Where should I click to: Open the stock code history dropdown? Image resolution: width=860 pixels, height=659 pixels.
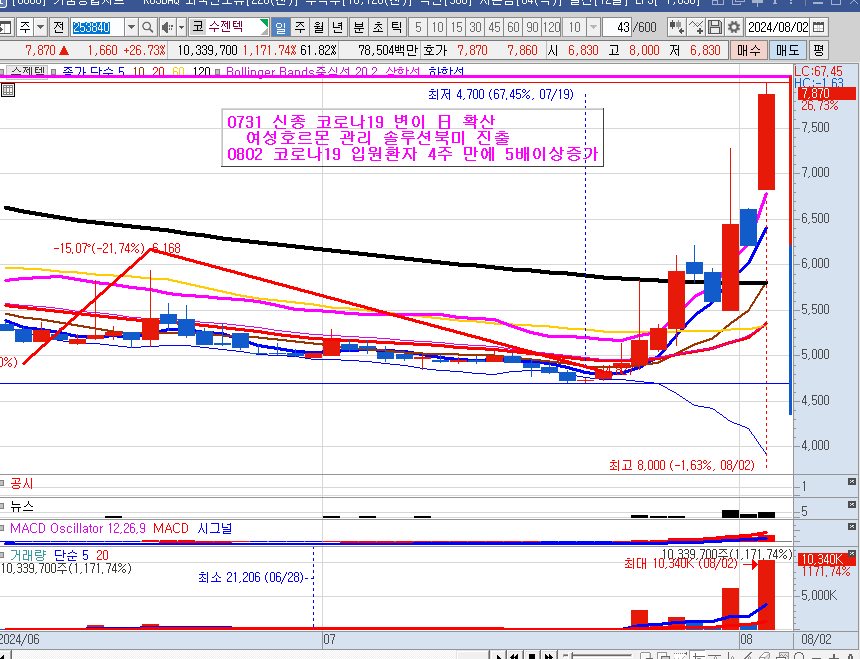click(x=131, y=27)
